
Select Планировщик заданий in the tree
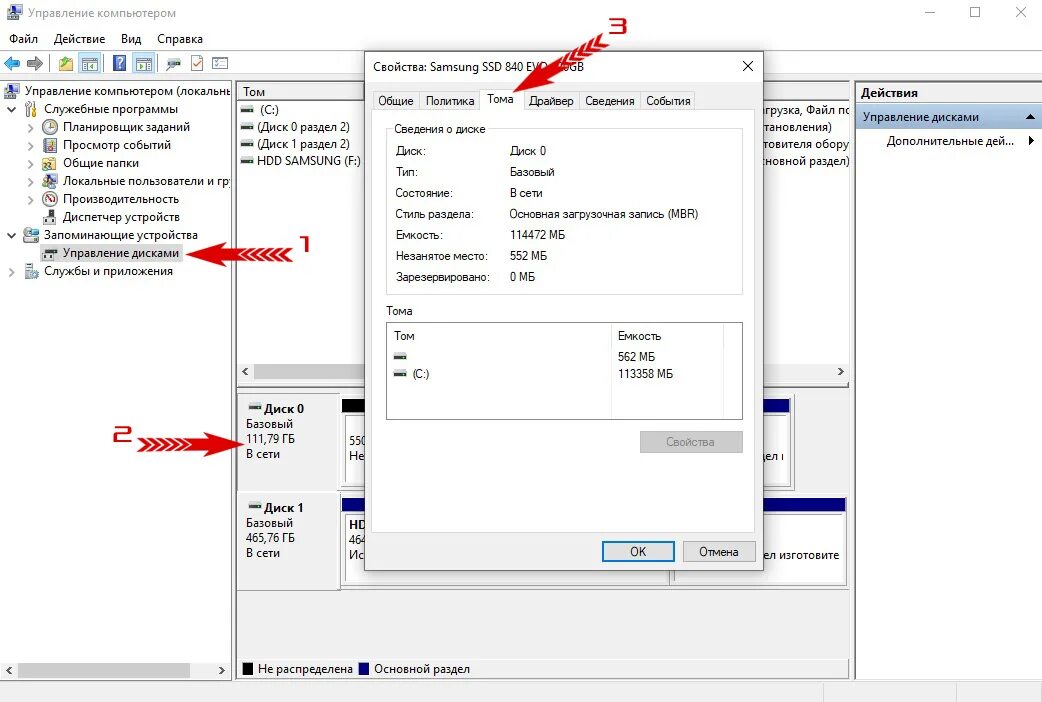pos(126,127)
